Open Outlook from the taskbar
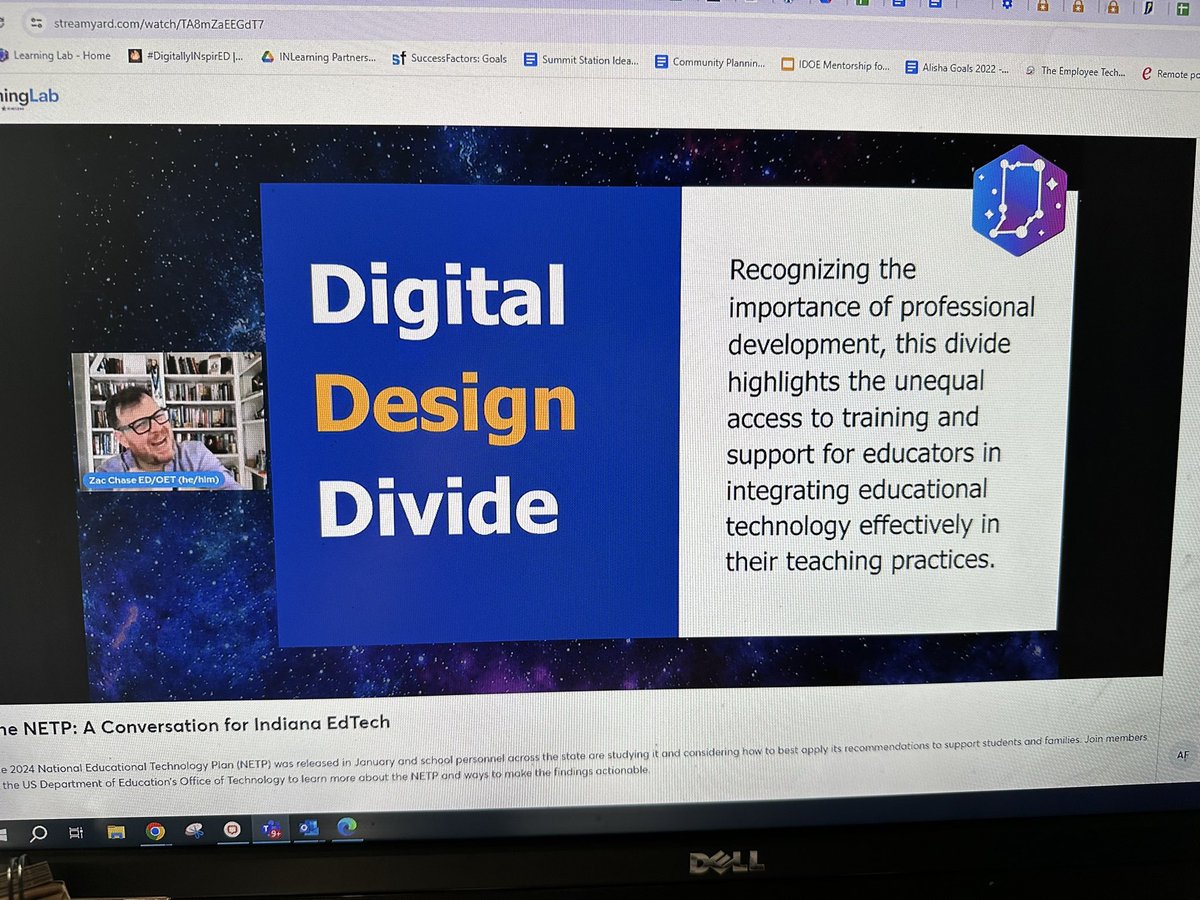The width and height of the screenshot is (1200, 900). point(309,827)
